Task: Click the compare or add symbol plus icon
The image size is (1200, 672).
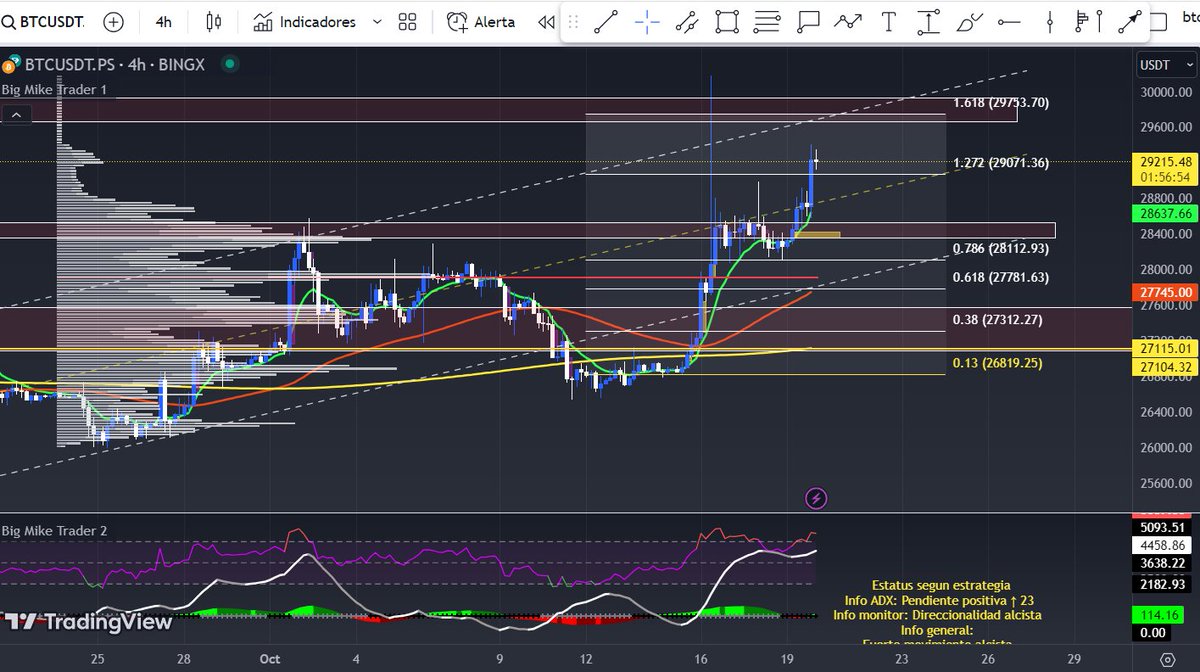Action: [x=114, y=21]
